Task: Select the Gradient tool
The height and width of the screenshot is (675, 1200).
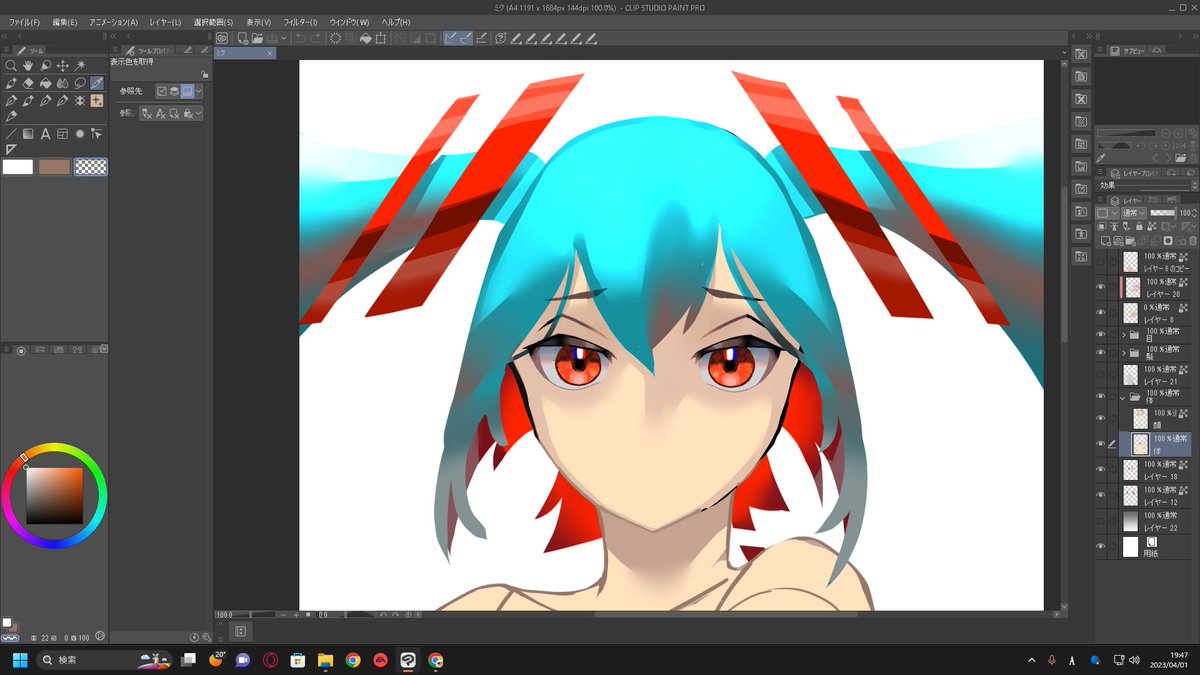Action: (x=28, y=134)
